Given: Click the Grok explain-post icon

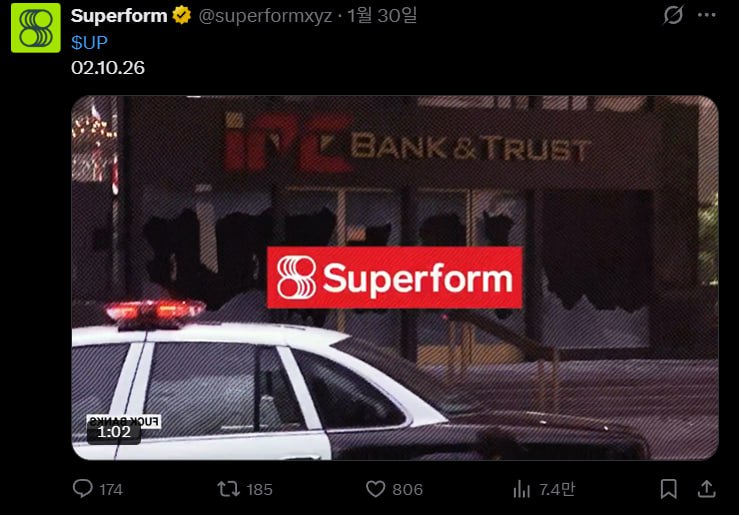Looking at the screenshot, I should (673, 15).
